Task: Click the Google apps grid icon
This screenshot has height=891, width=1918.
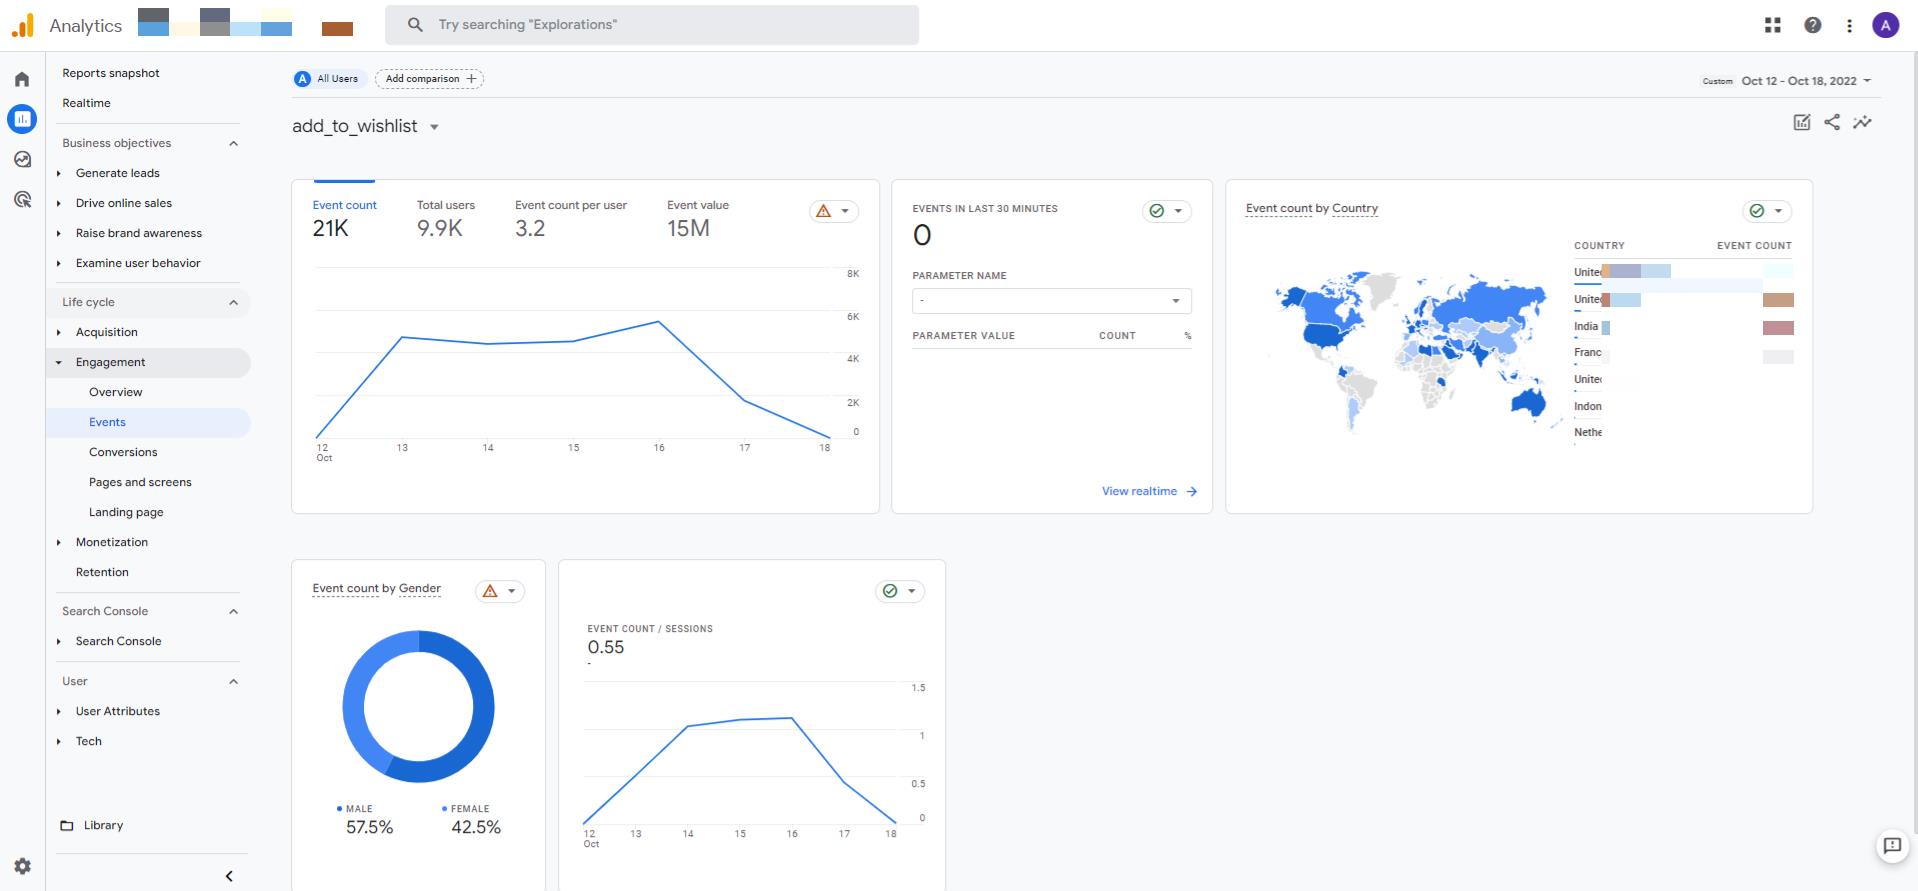Action: tap(1773, 25)
